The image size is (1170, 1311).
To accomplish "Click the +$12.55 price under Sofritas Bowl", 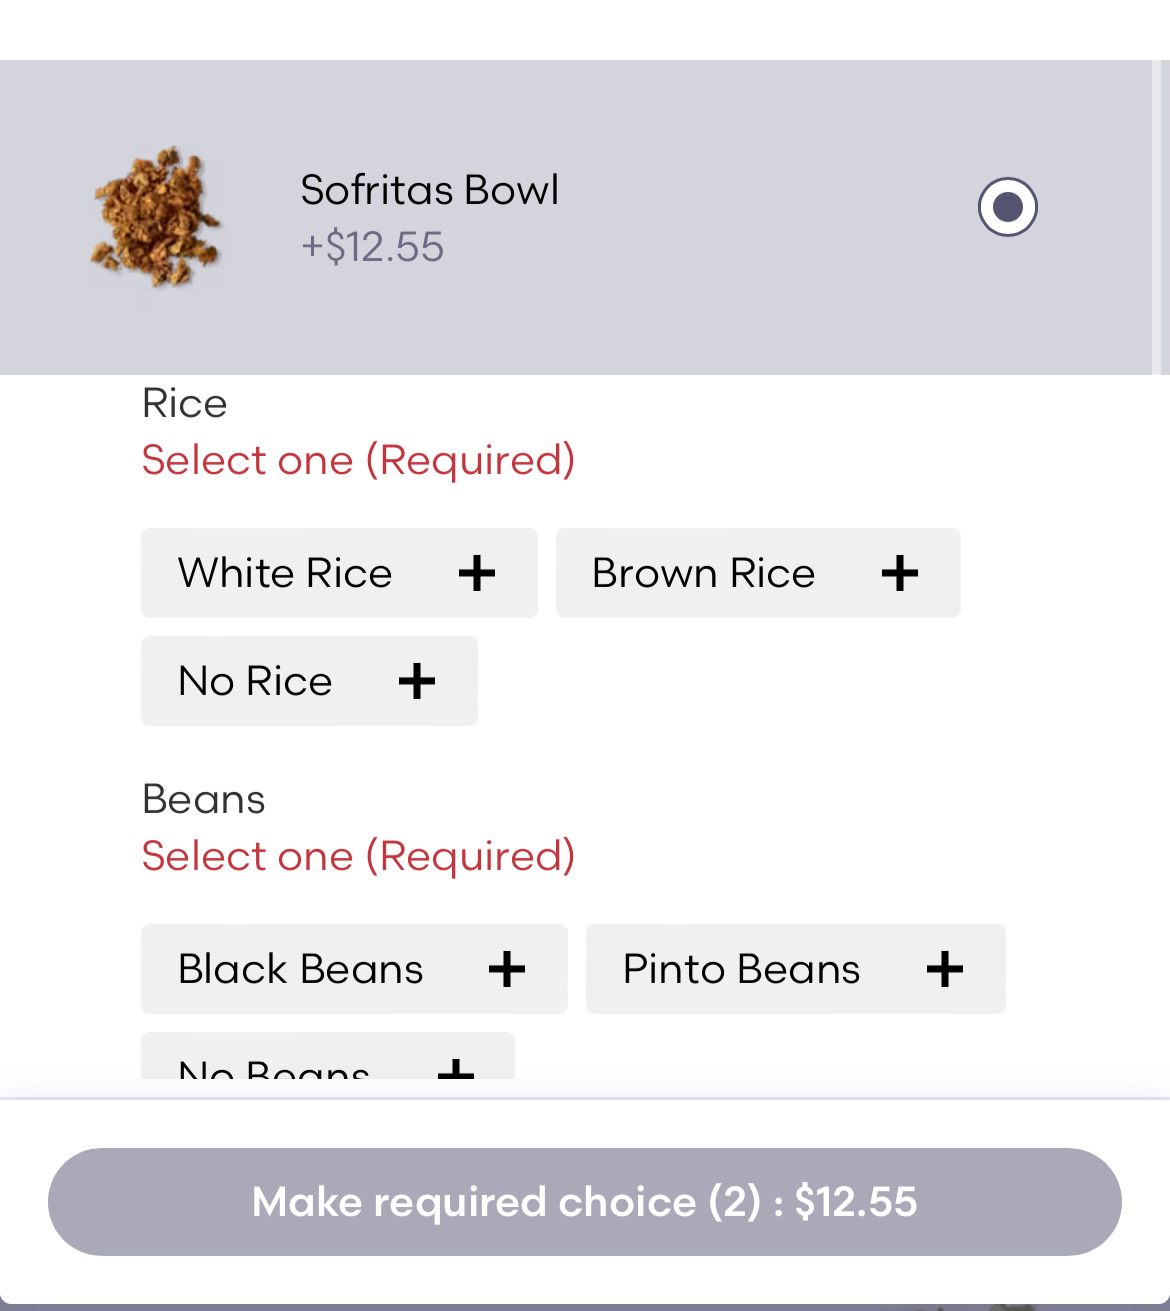I will [372, 247].
